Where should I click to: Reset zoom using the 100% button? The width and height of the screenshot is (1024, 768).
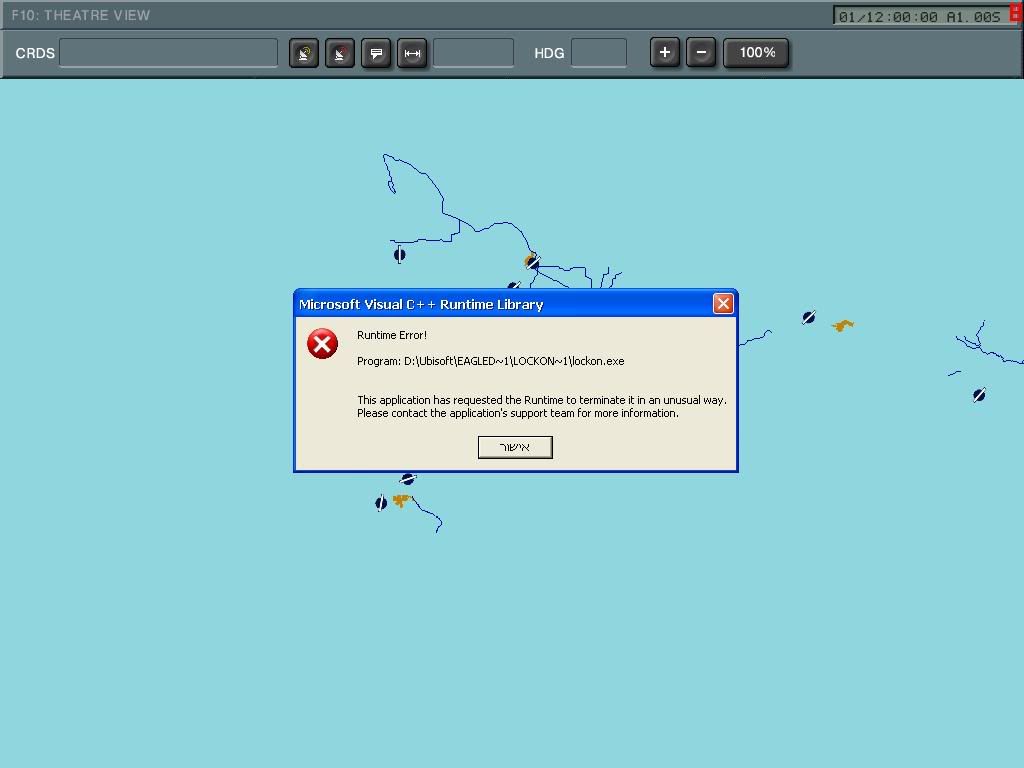click(756, 52)
